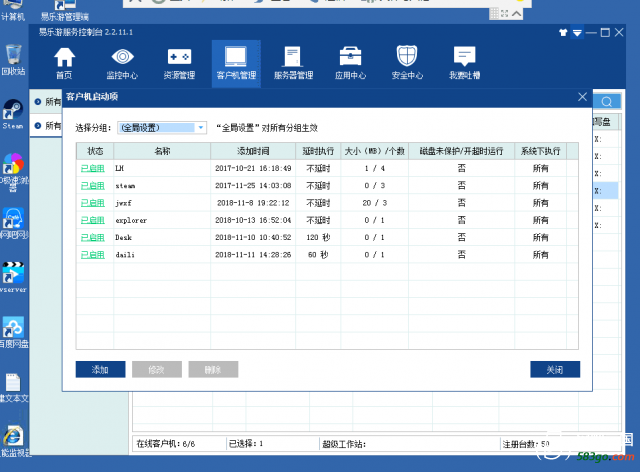Close the 客户机启动项 dialog
This screenshot has width=640, height=472.
(x=582, y=97)
